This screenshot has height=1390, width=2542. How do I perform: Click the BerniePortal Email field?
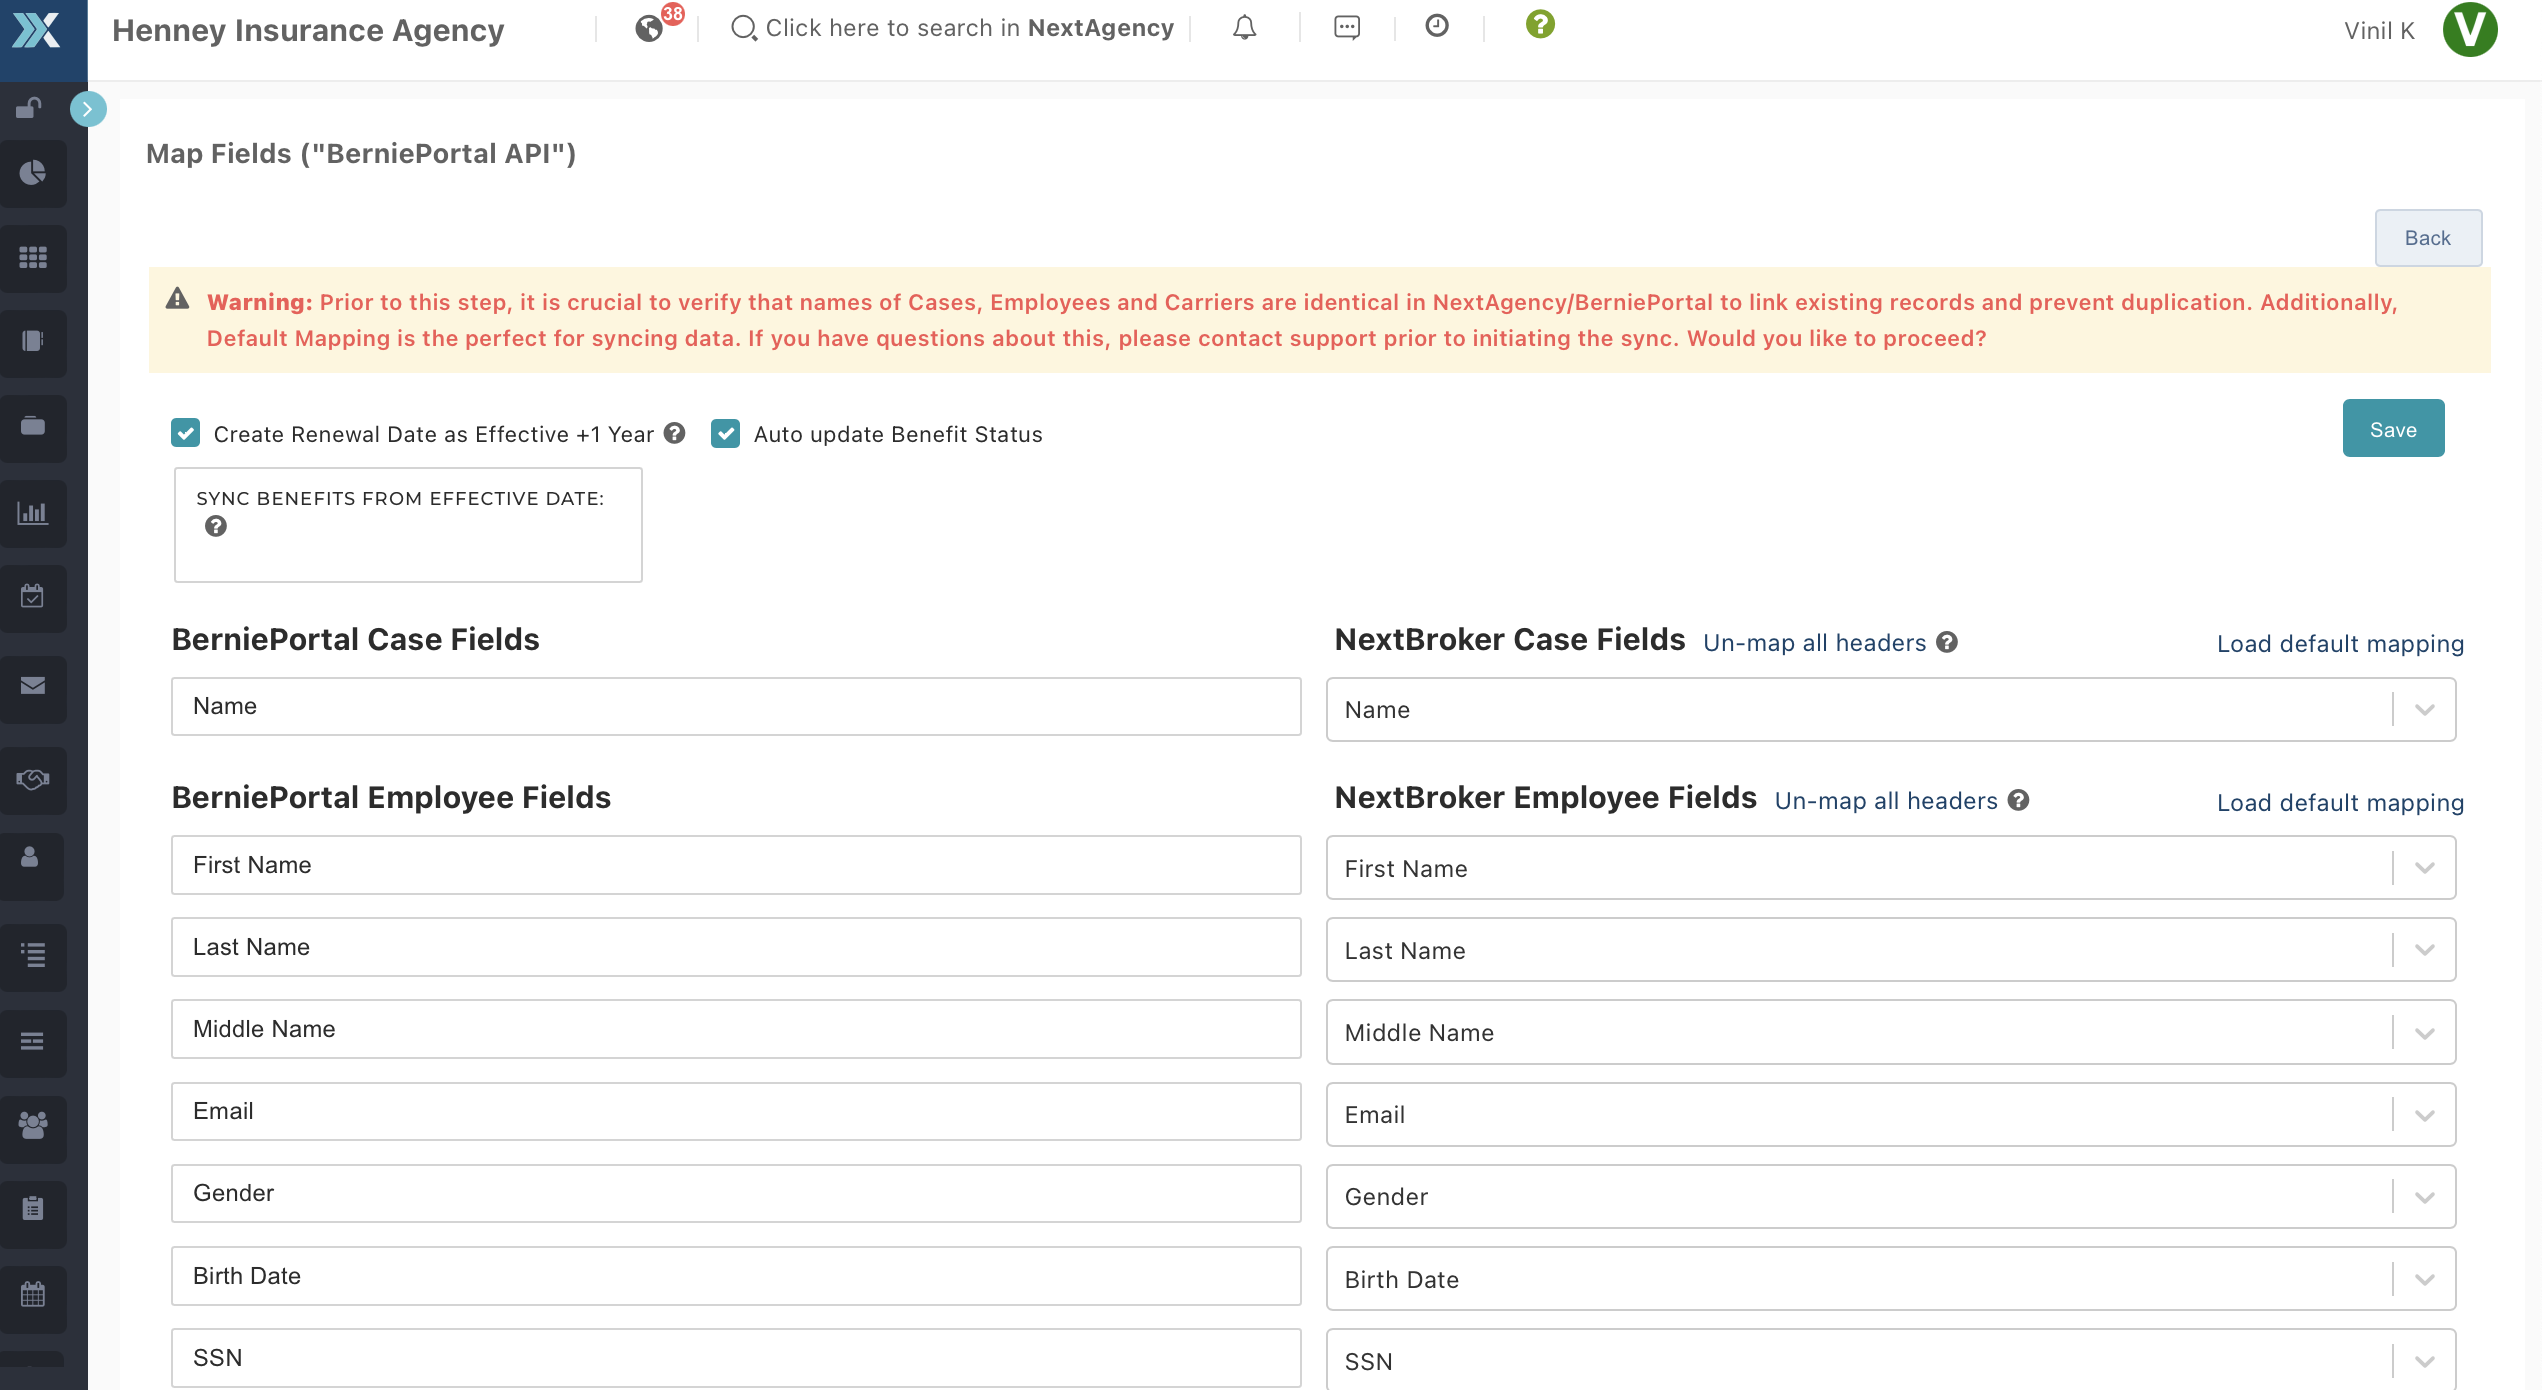pyautogui.click(x=736, y=1111)
